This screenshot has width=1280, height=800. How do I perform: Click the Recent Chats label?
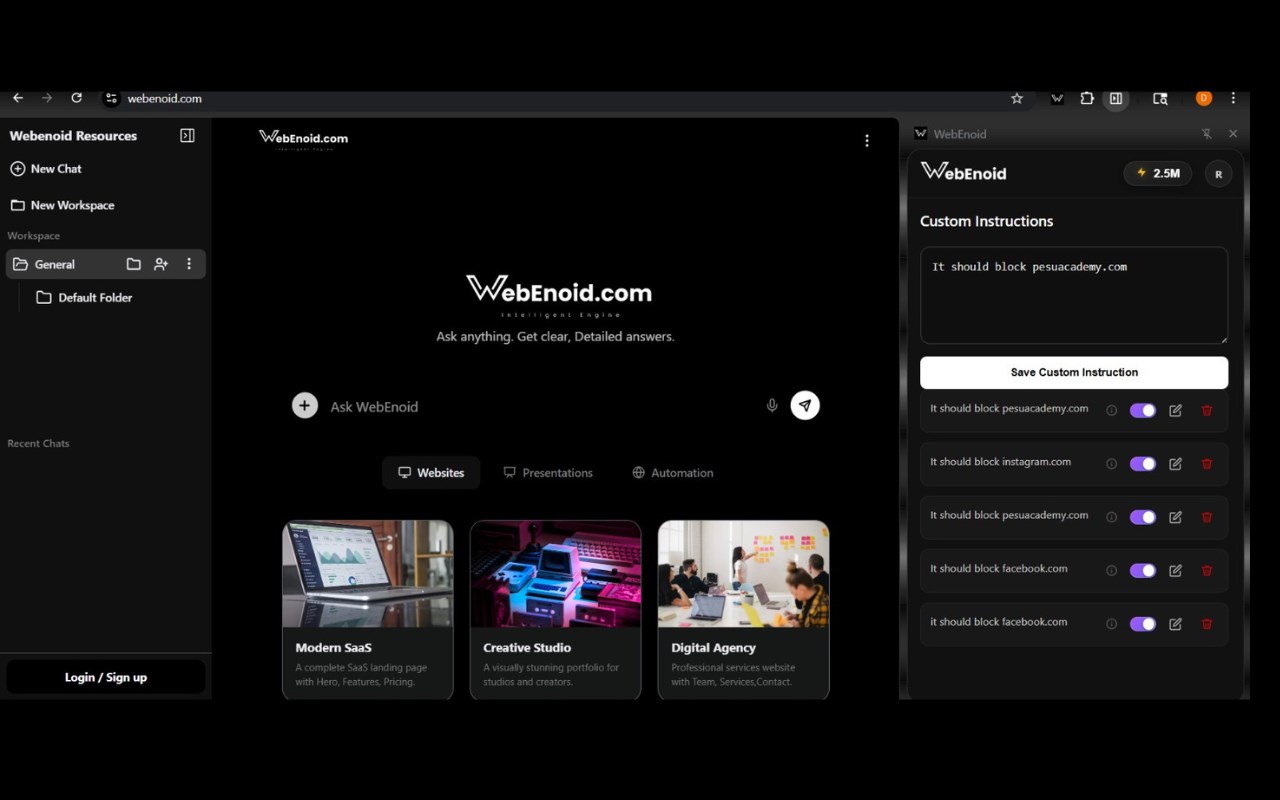38,443
